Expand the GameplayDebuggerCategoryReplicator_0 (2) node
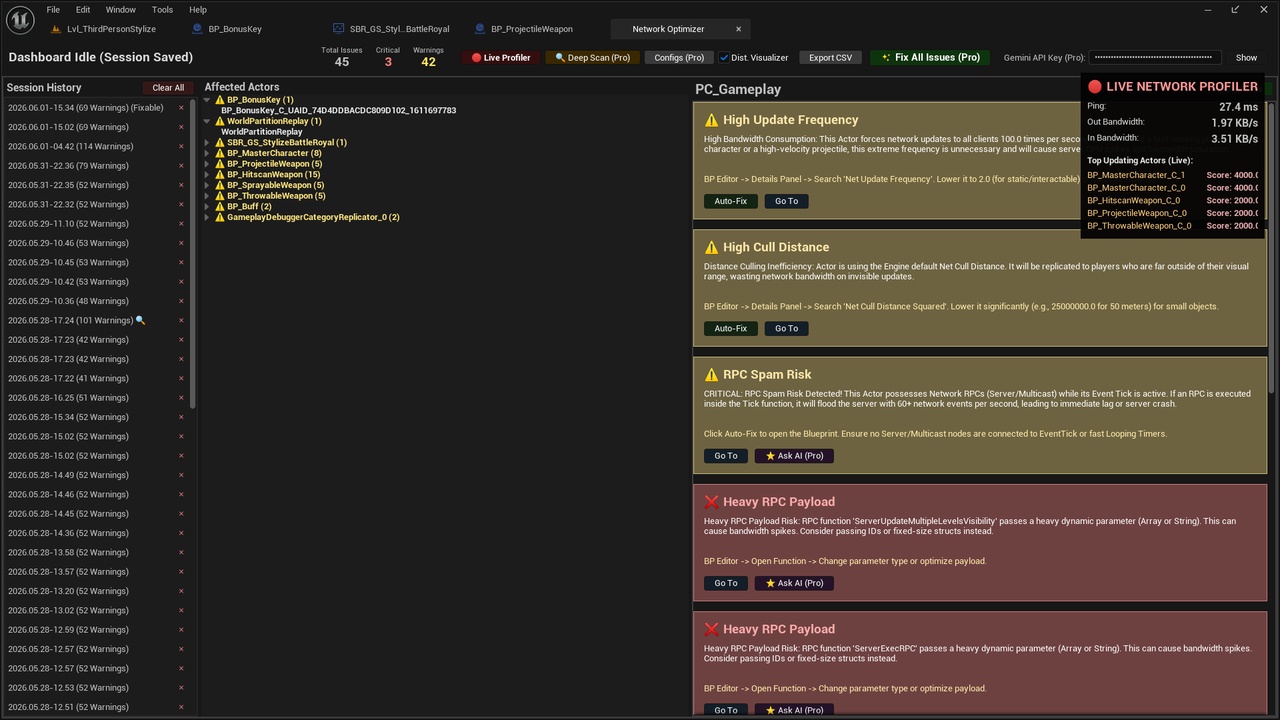 207,217
